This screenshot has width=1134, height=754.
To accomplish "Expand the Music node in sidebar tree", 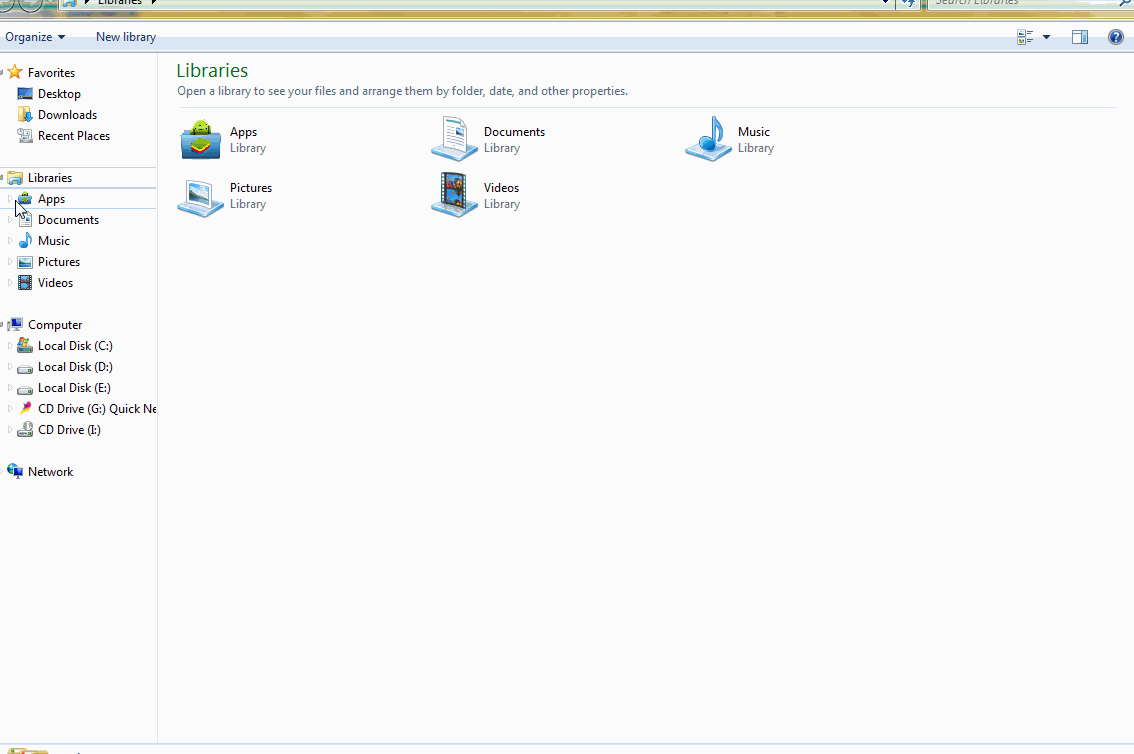I will point(10,240).
